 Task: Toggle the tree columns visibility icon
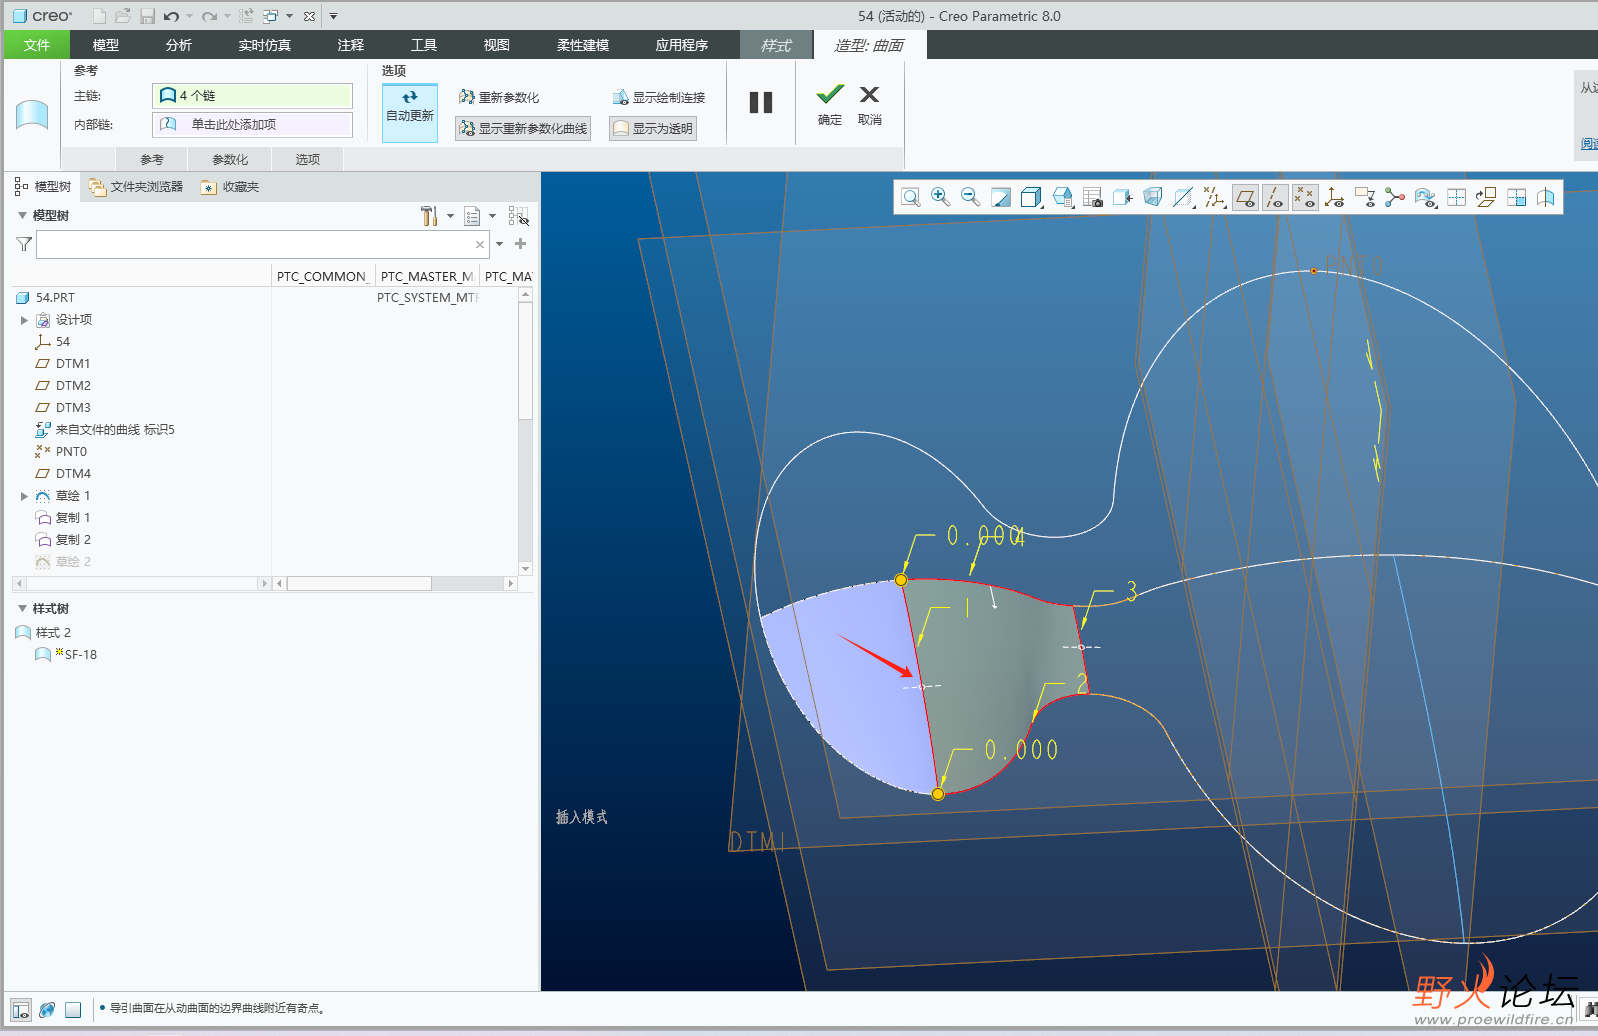[x=518, y=216]
